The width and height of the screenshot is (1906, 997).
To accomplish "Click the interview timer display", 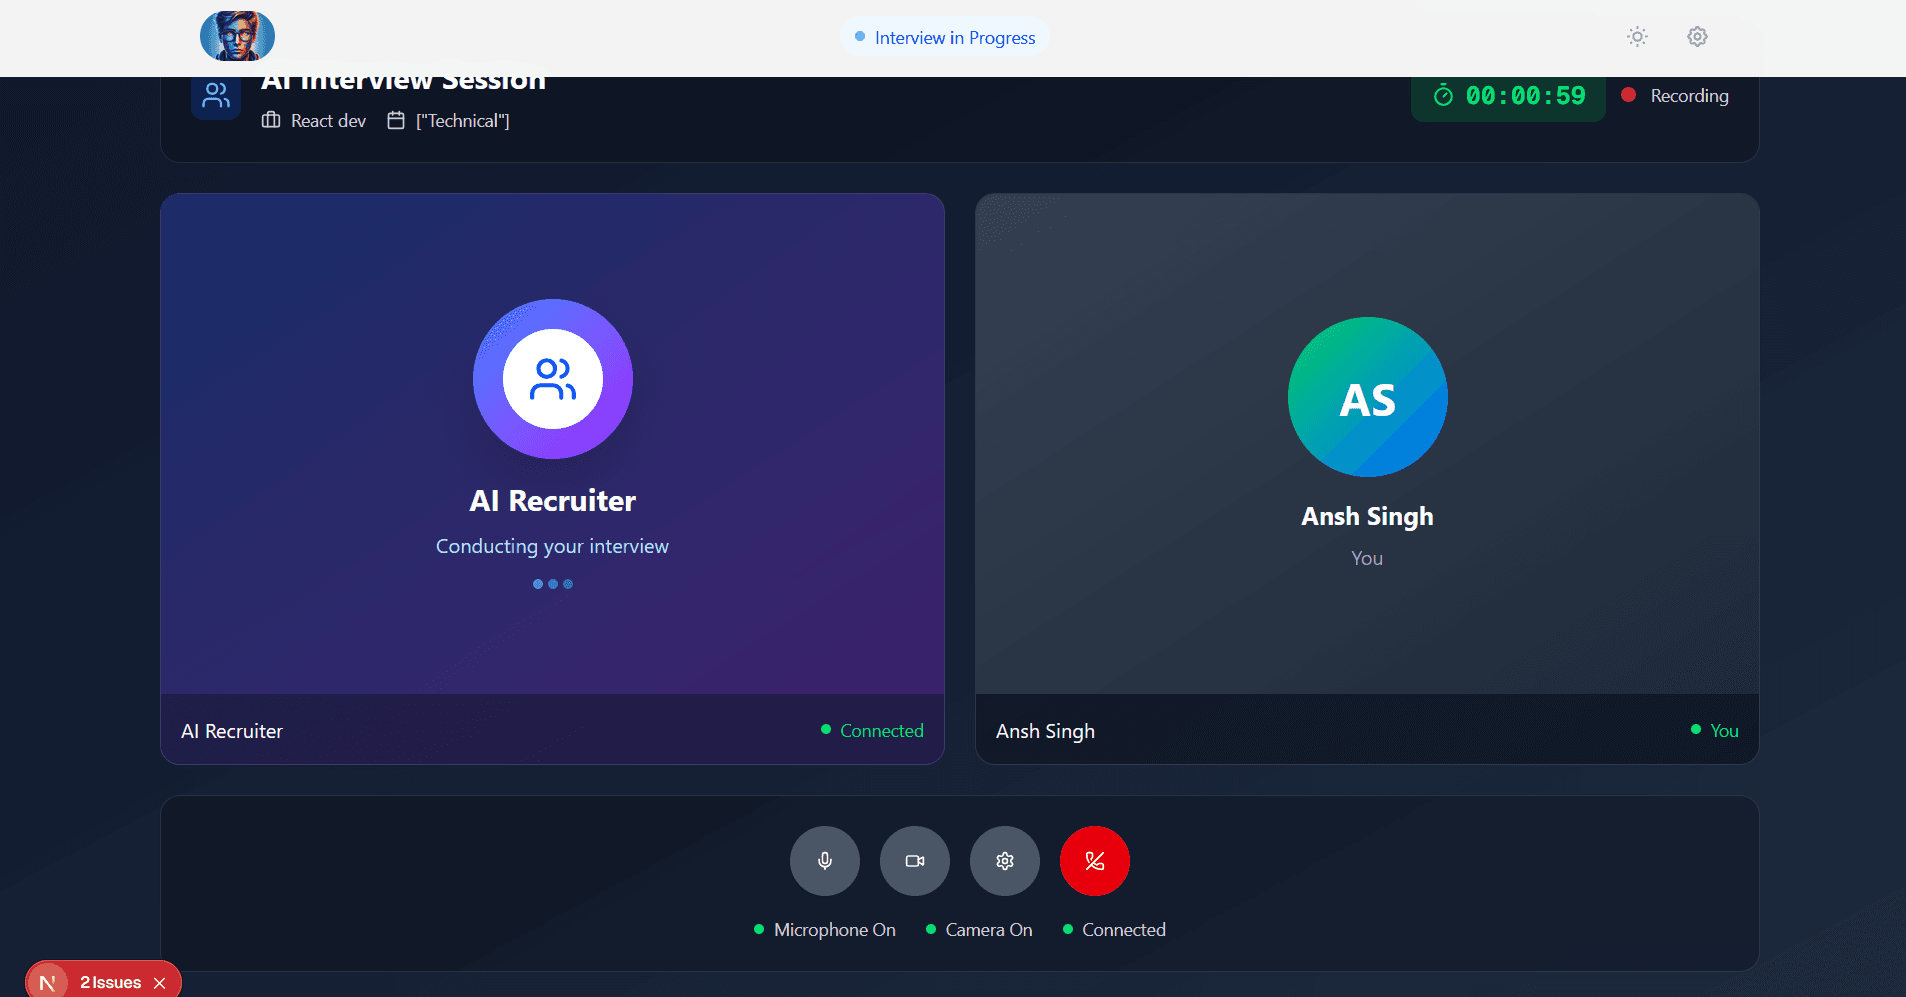I will click(1508, 96).
